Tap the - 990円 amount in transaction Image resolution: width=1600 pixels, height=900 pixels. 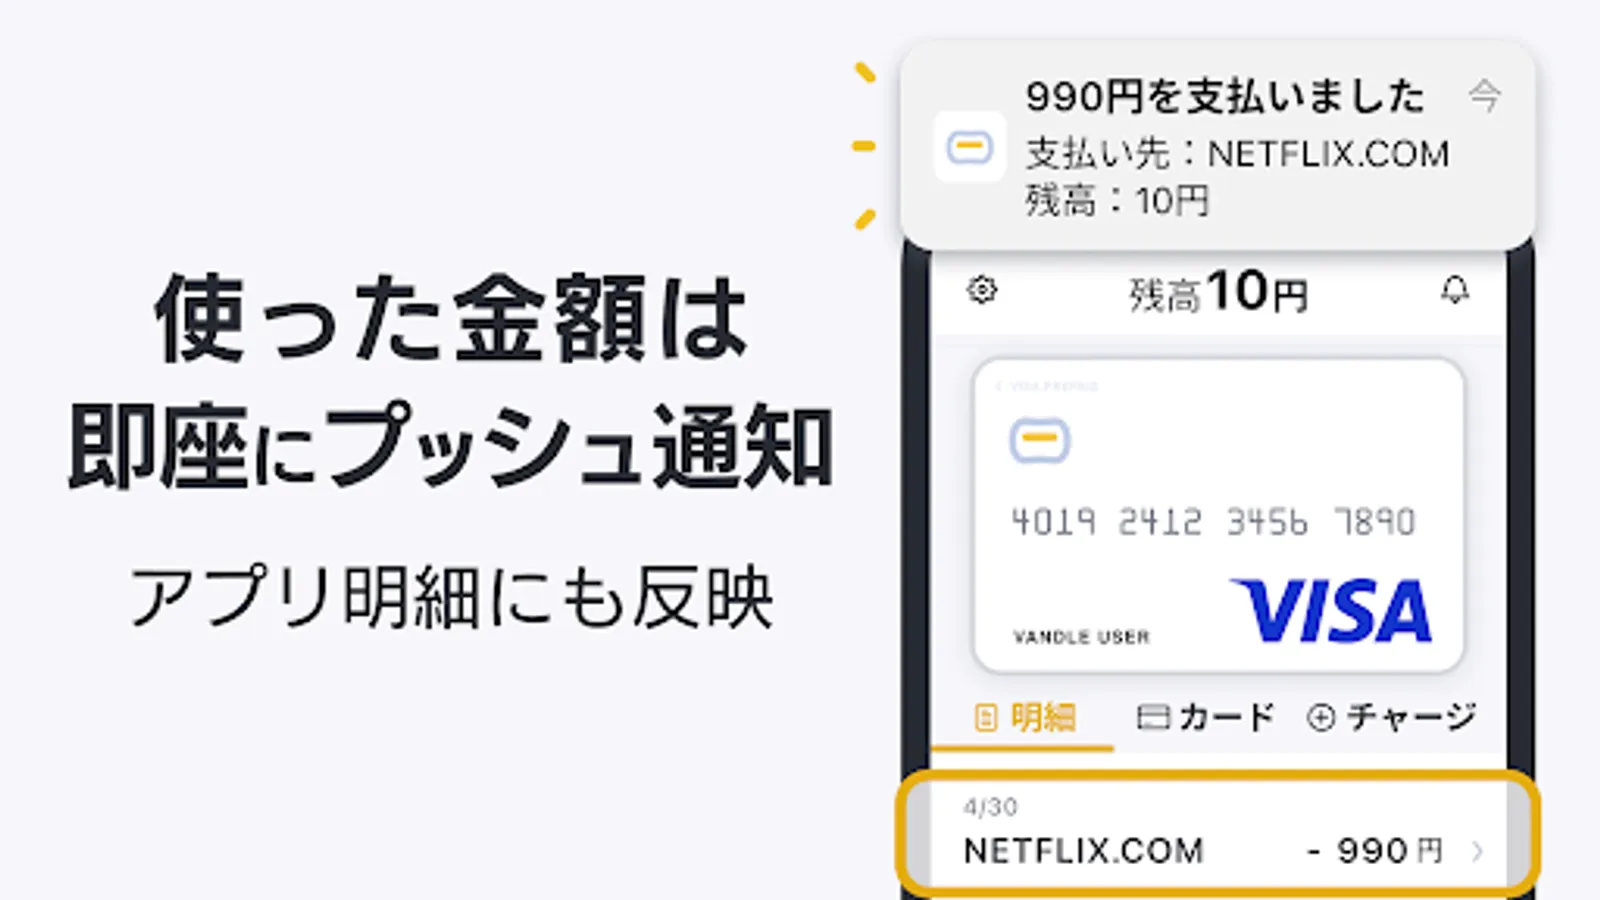1375,851
